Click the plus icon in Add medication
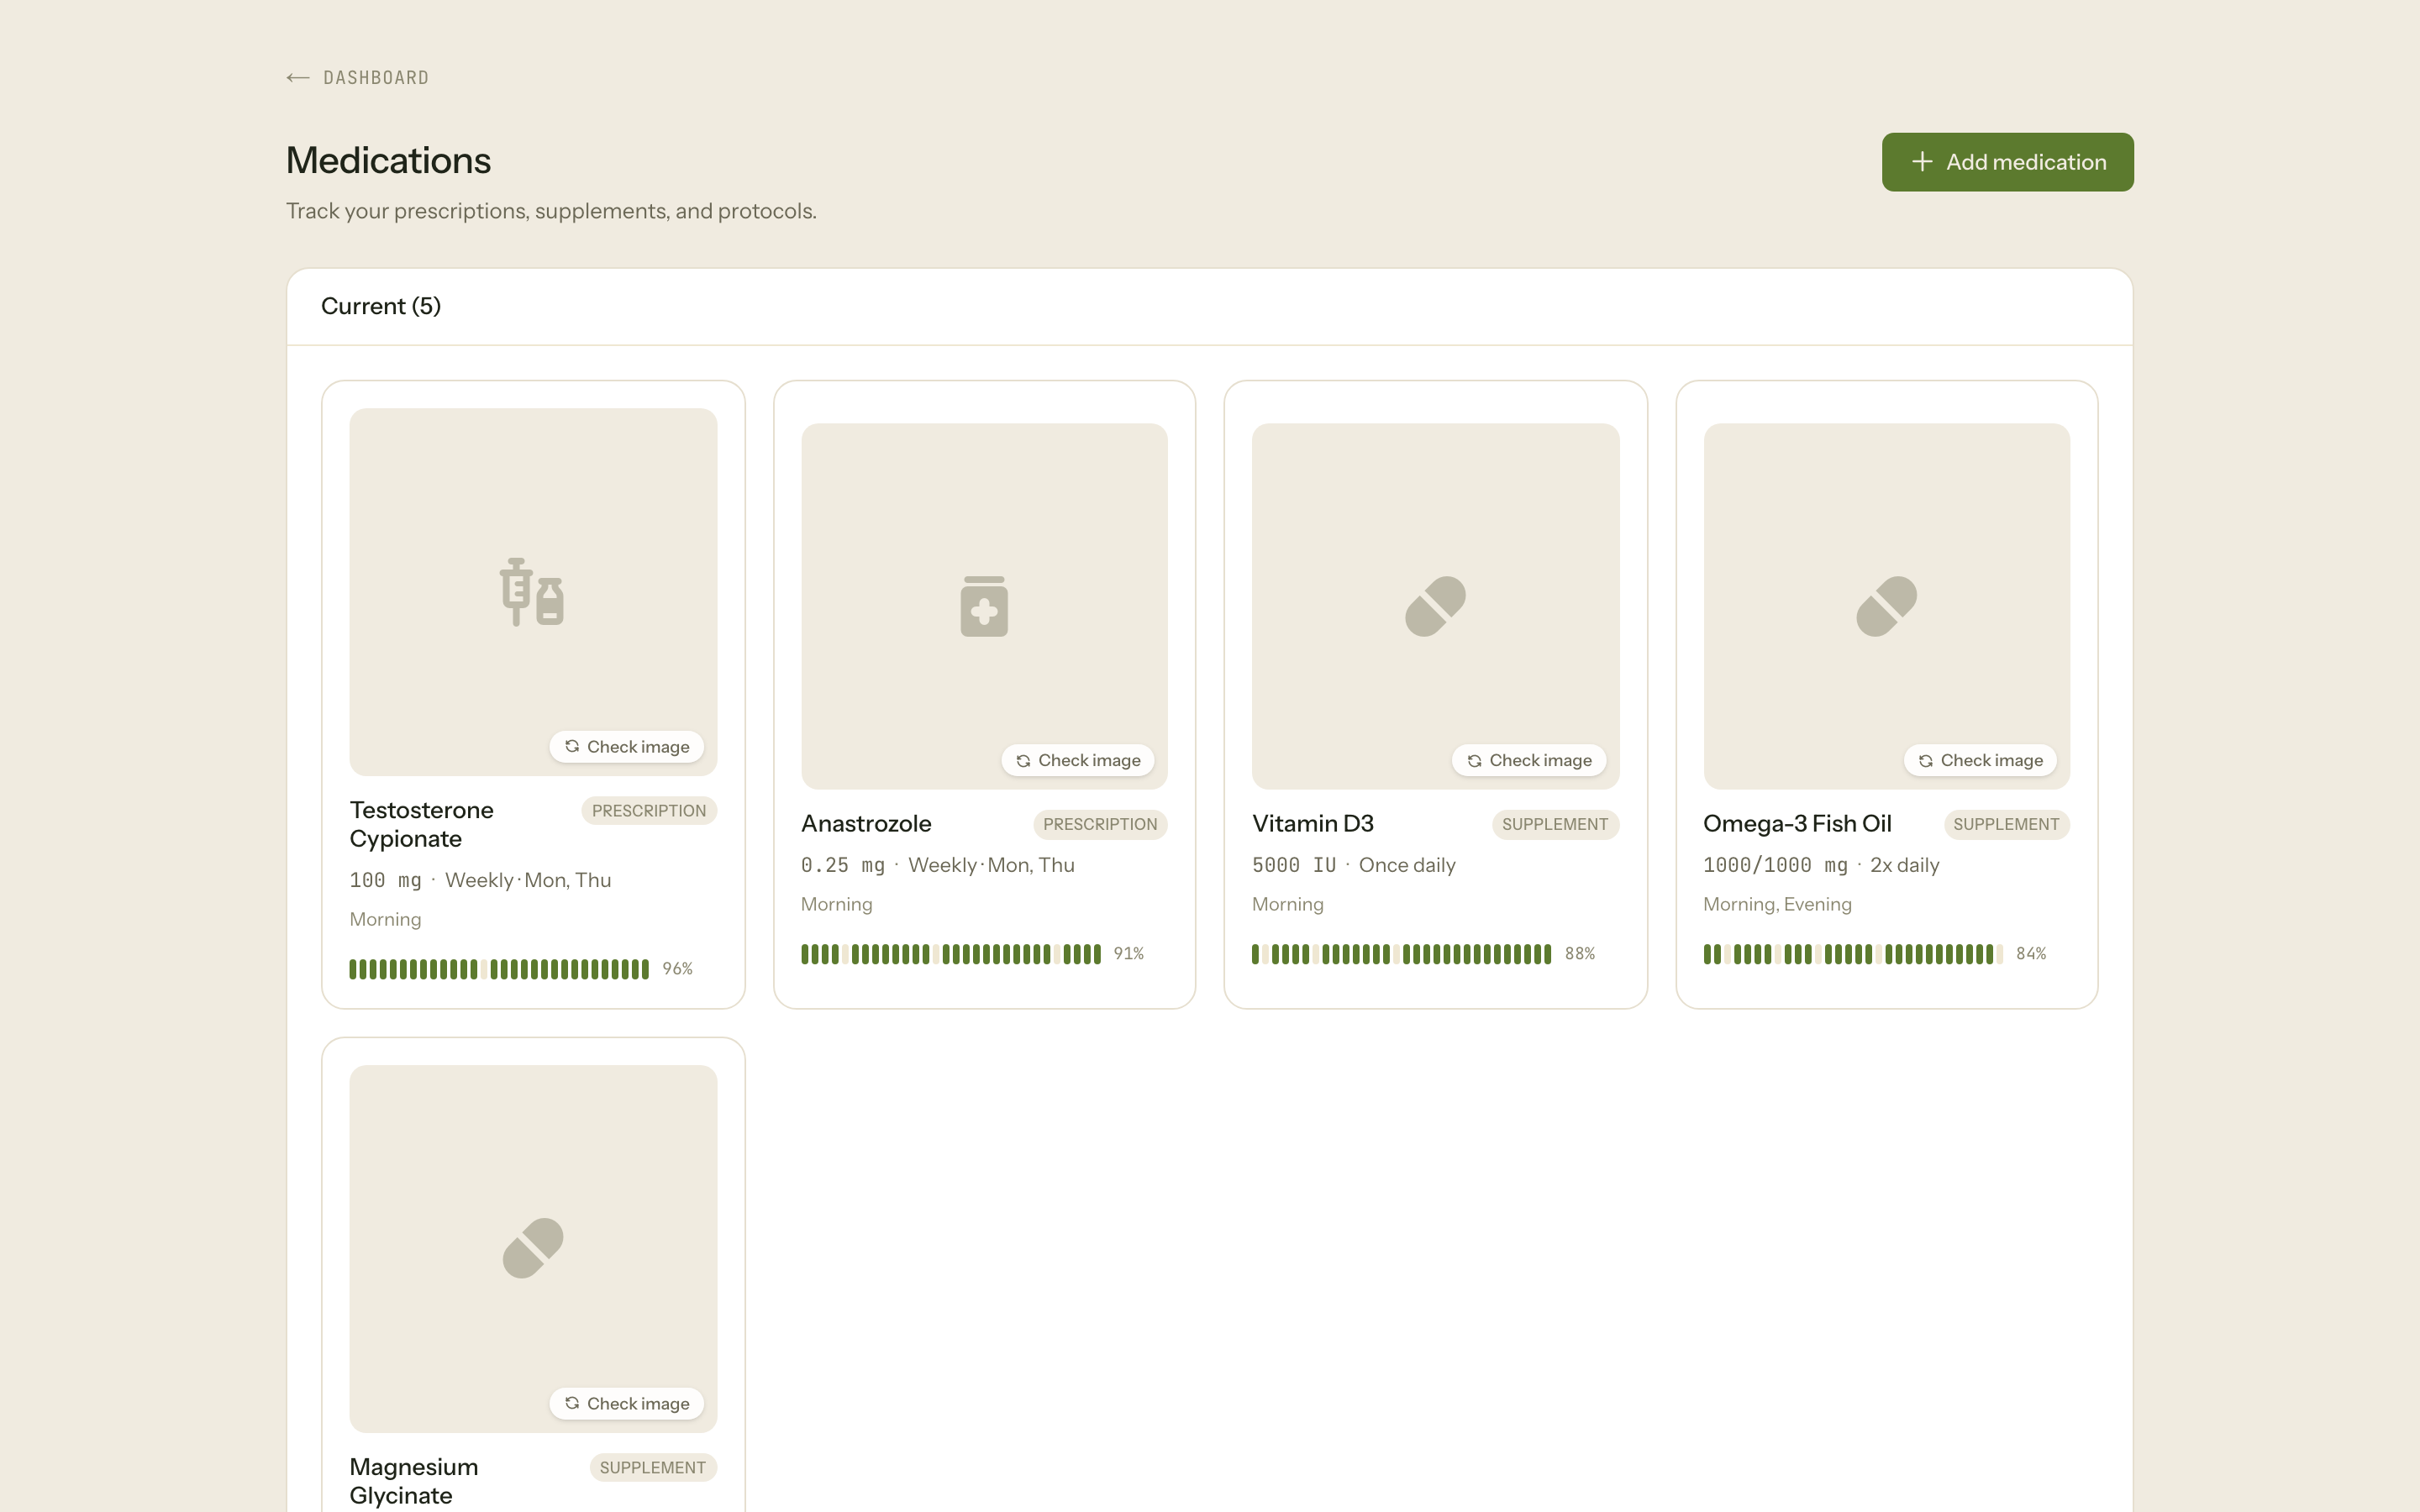This screenshot has width=2420, height=1512. (x=1921, y=162)
